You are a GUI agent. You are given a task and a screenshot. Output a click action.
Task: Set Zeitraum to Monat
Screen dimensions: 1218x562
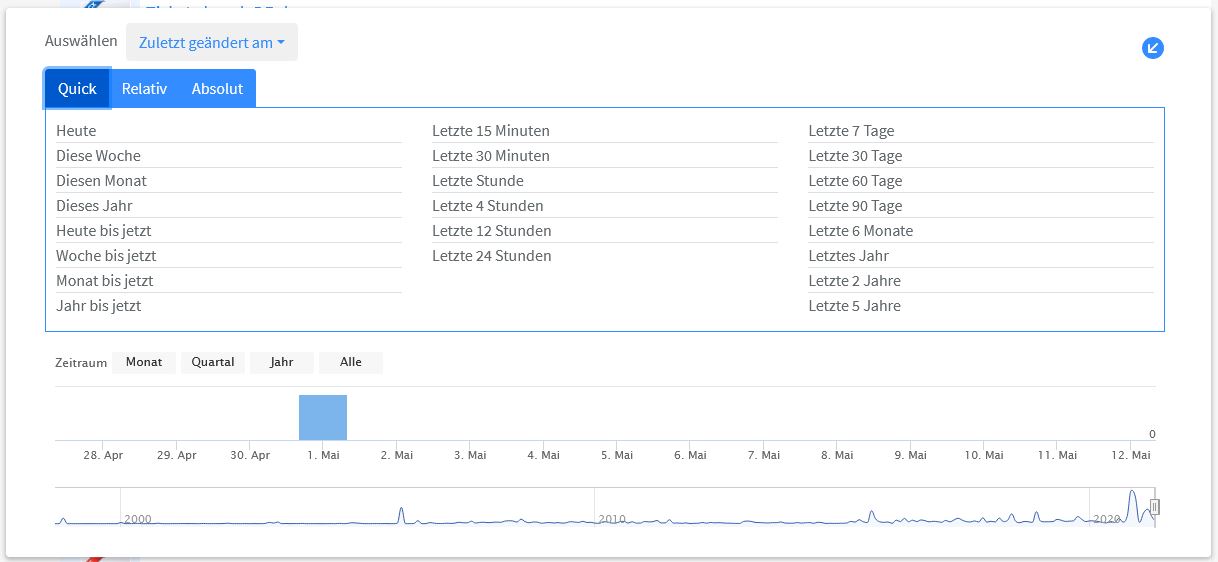(x=144, y=362)
